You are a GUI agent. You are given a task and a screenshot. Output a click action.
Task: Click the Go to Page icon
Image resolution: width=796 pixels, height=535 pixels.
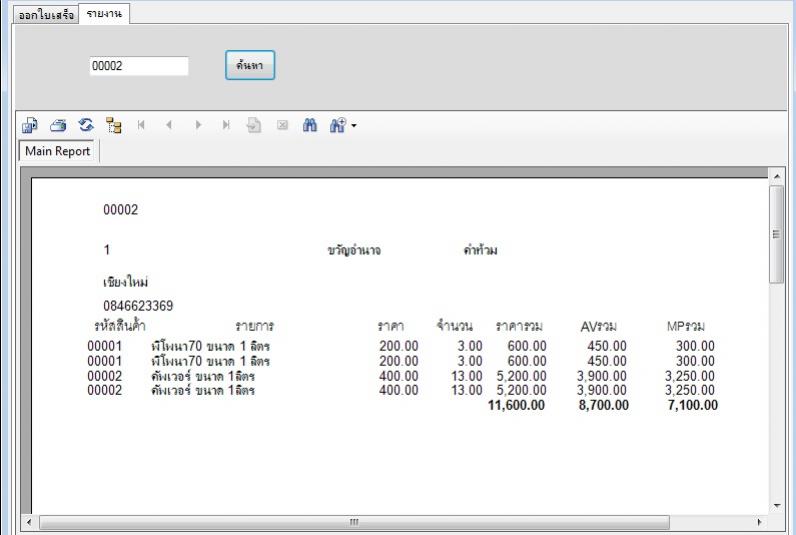[254, 125]
